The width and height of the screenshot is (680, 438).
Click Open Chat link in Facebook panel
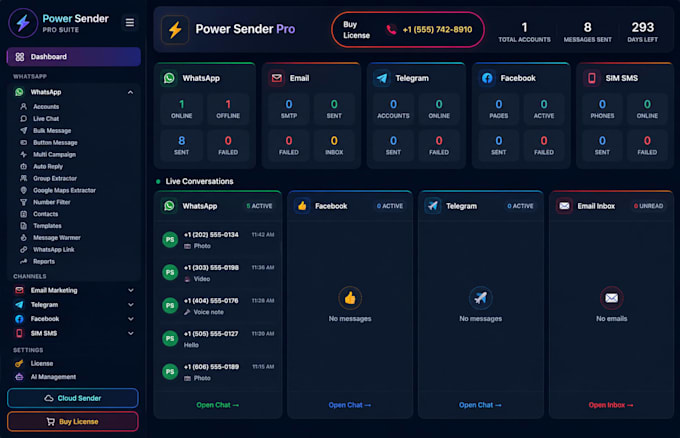pyautogui.click(x=350, y=405)
